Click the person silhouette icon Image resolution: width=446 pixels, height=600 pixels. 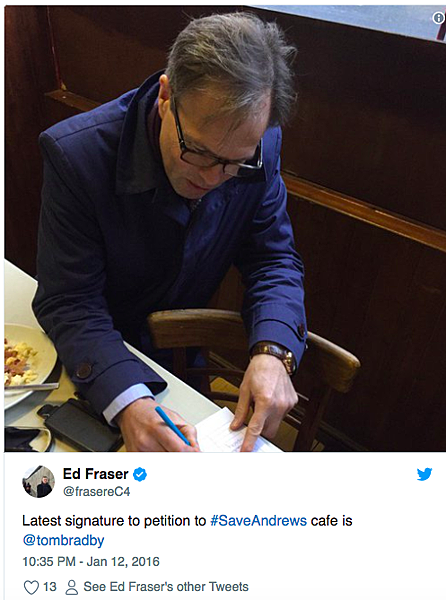pos(72,587)
